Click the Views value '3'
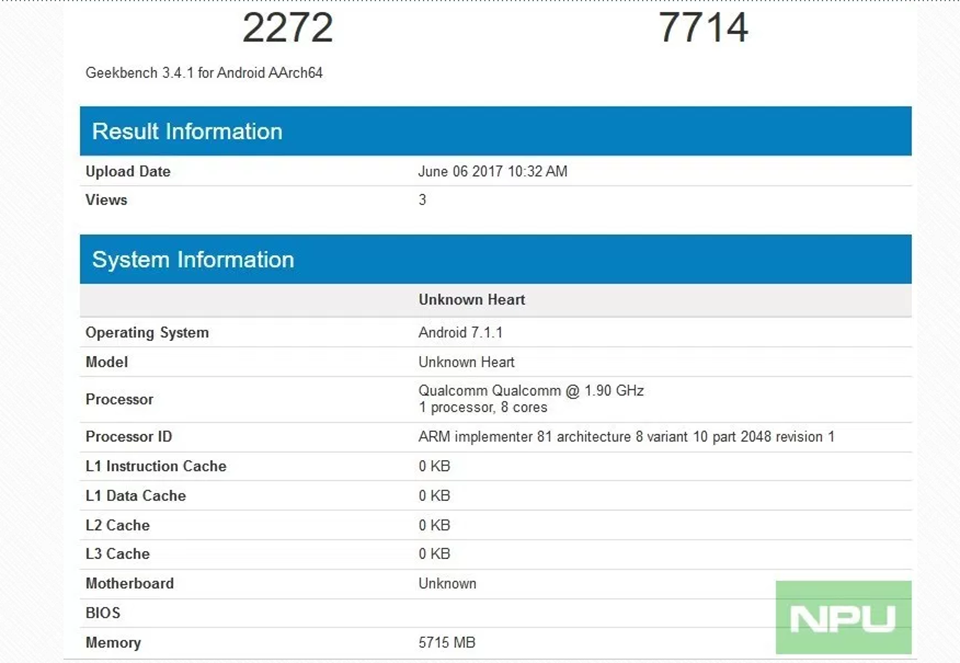The width and height of the screenshot is (960, 663). [422, 200]
